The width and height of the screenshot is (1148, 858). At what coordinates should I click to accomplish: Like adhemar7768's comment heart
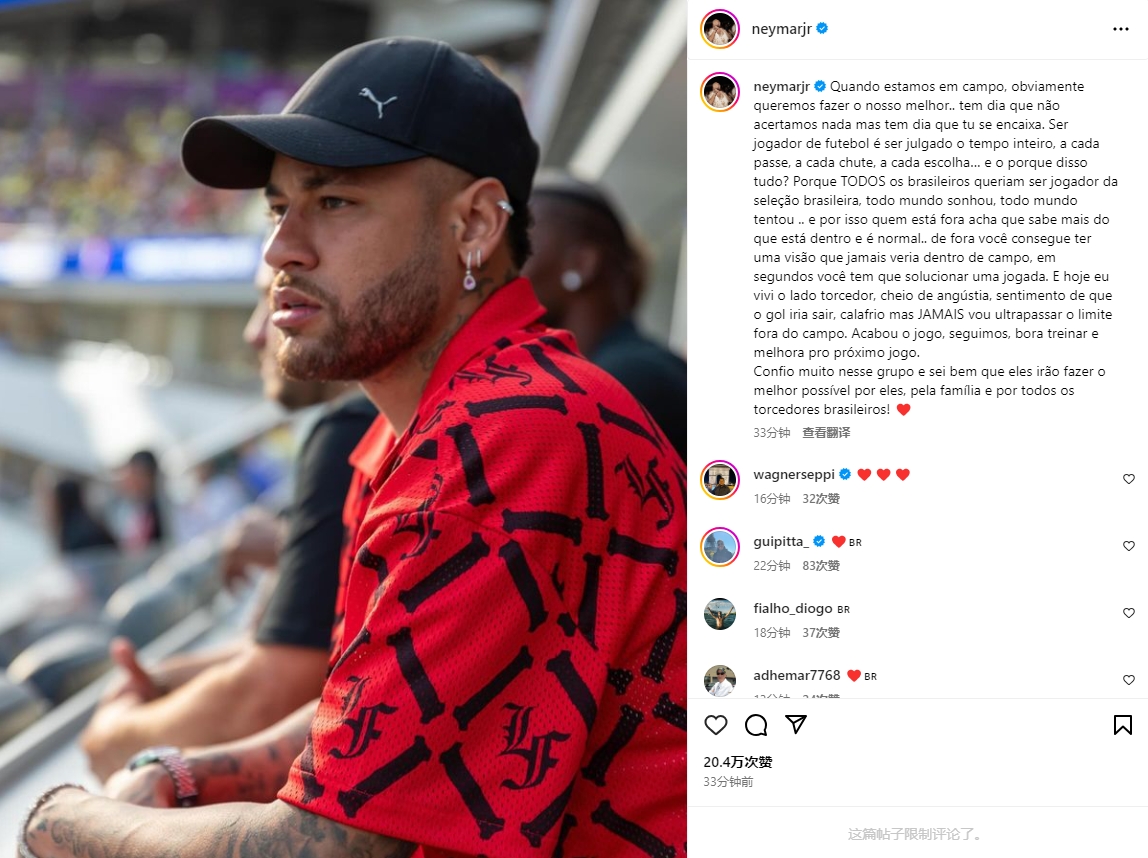point(1128,680)
